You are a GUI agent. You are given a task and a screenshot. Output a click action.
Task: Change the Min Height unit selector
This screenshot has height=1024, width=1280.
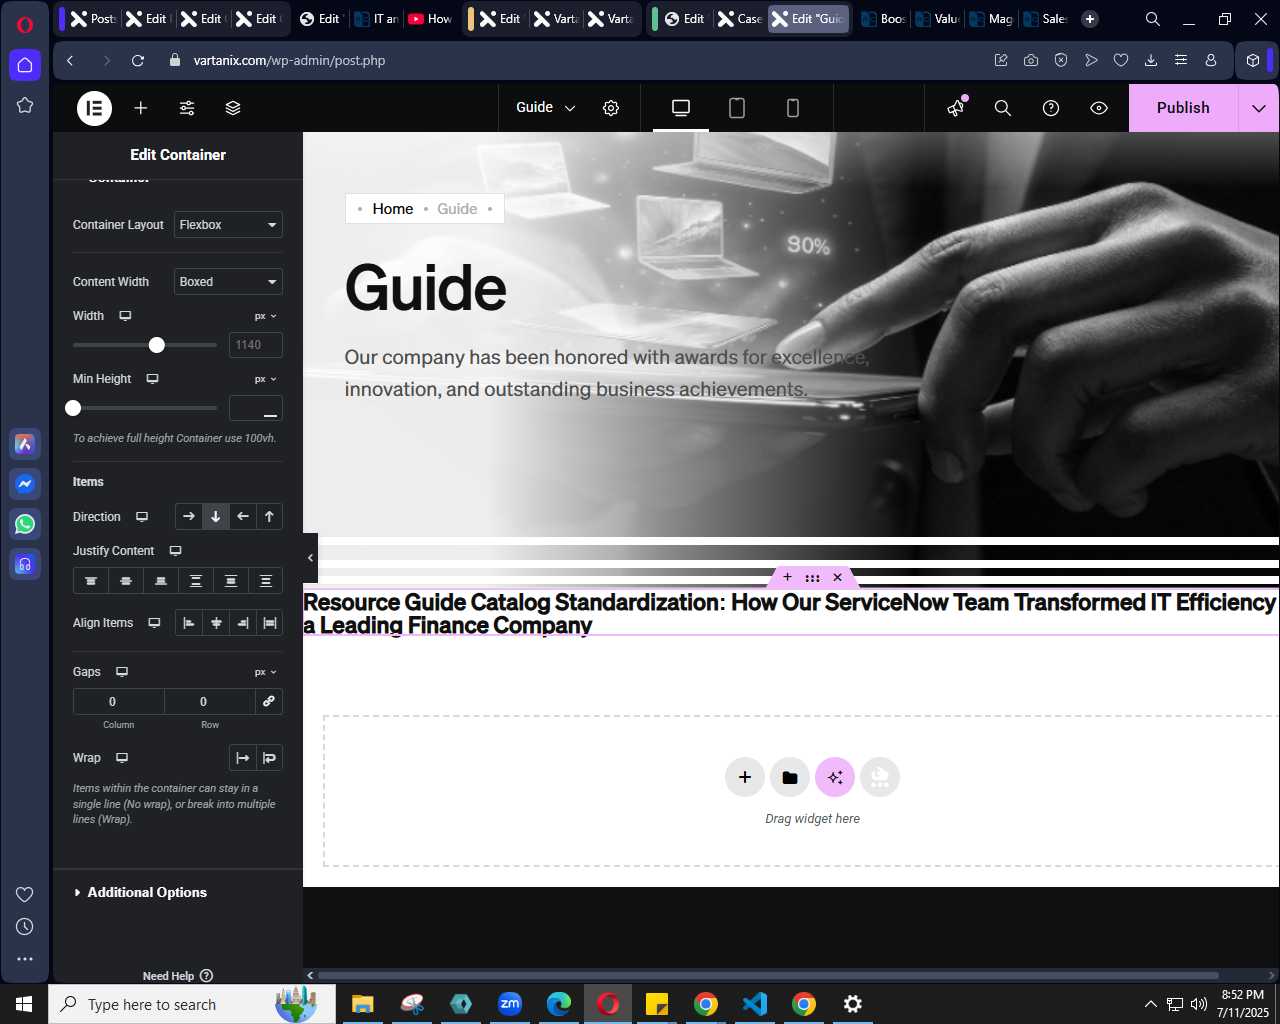(265, 379)
